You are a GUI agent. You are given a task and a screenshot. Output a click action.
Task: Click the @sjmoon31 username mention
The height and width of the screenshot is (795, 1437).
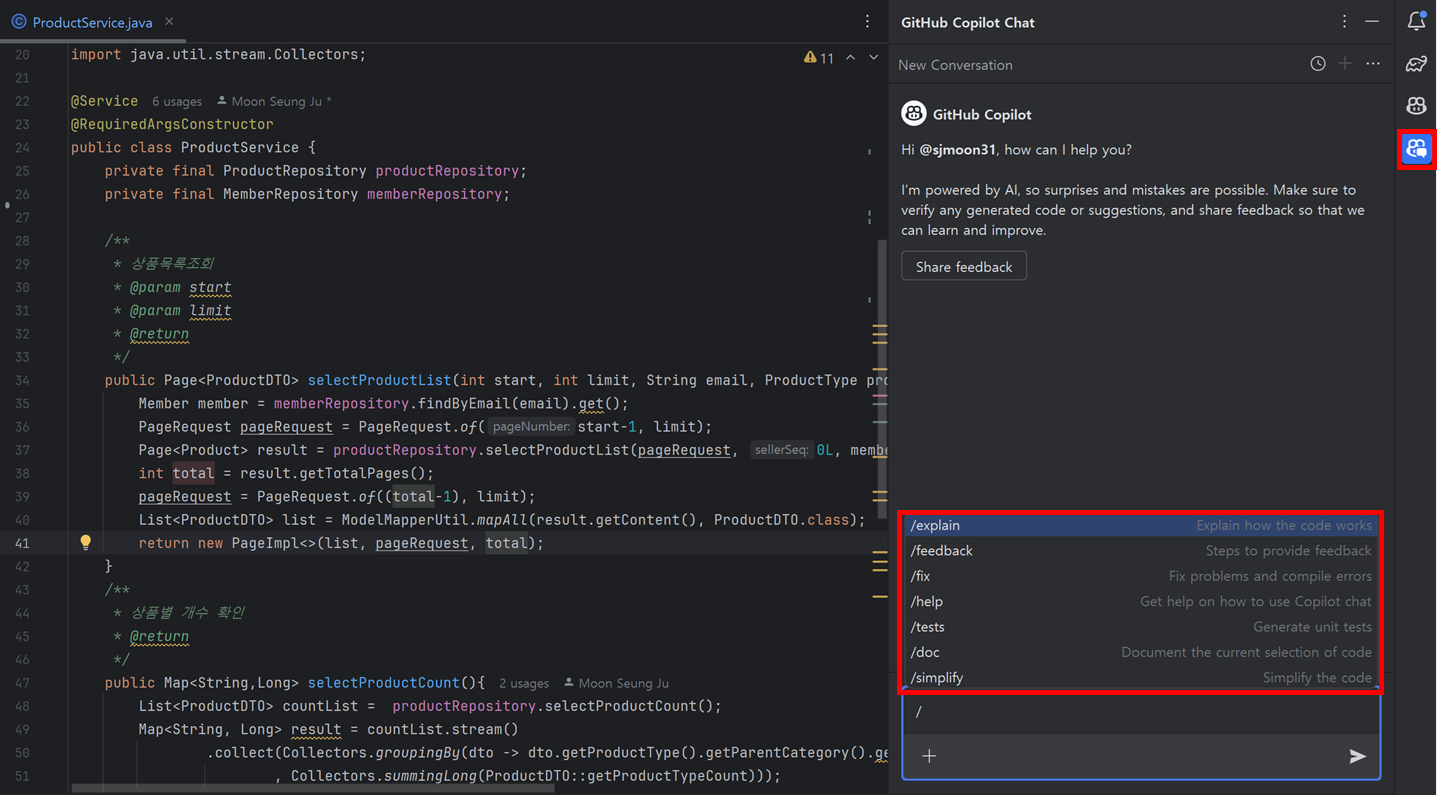coord(957,150)
